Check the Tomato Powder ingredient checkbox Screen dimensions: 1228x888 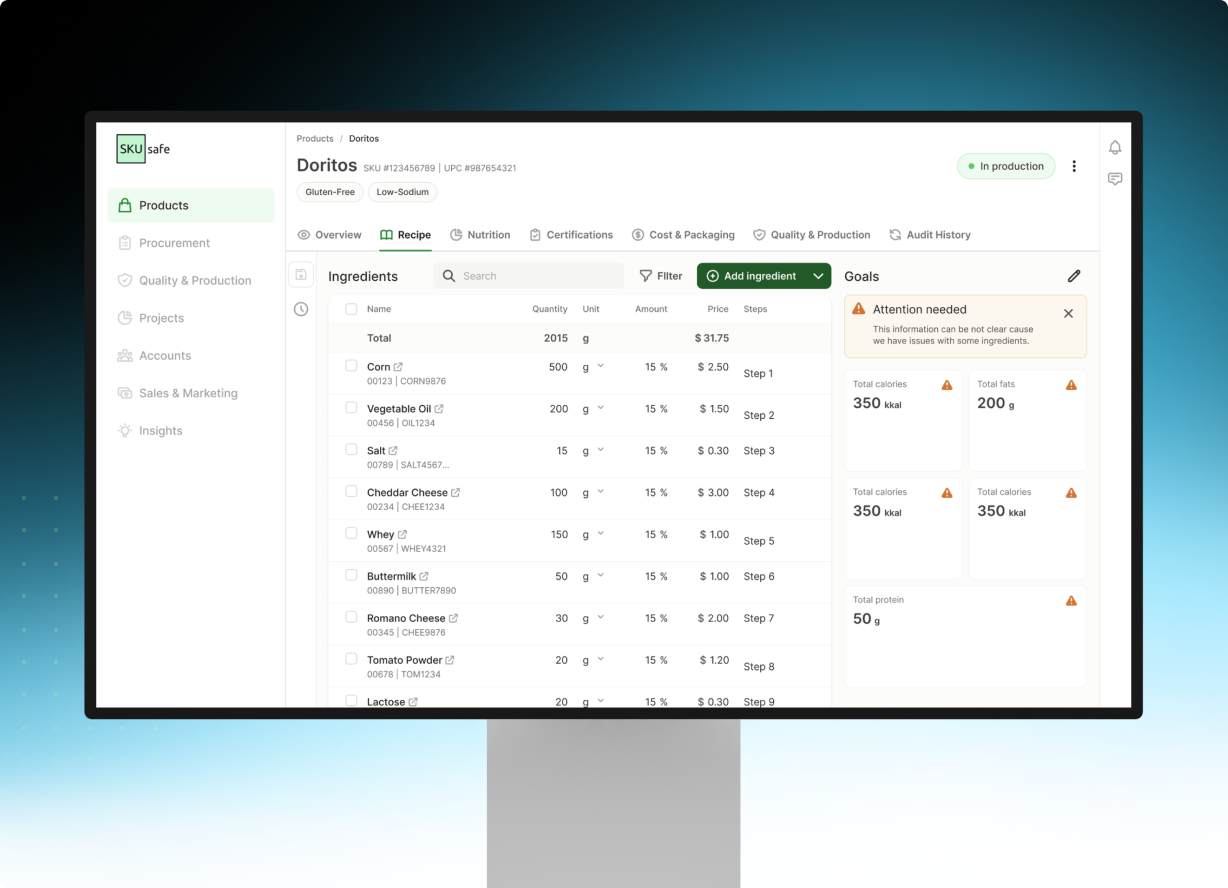(351, 659)
